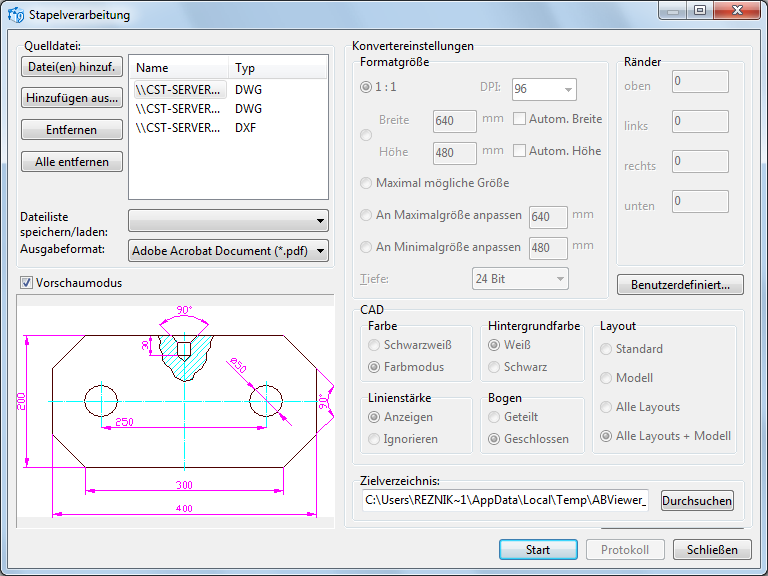
Task: Expand the Ausgabeformat PDF dropdown
Action: point(228,250)
